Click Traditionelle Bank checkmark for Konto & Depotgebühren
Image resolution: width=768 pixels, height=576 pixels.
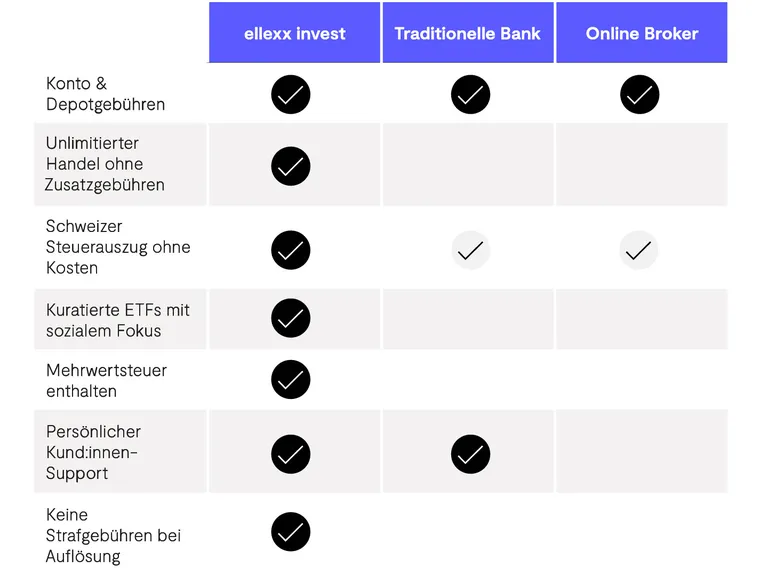click(470, 95)
